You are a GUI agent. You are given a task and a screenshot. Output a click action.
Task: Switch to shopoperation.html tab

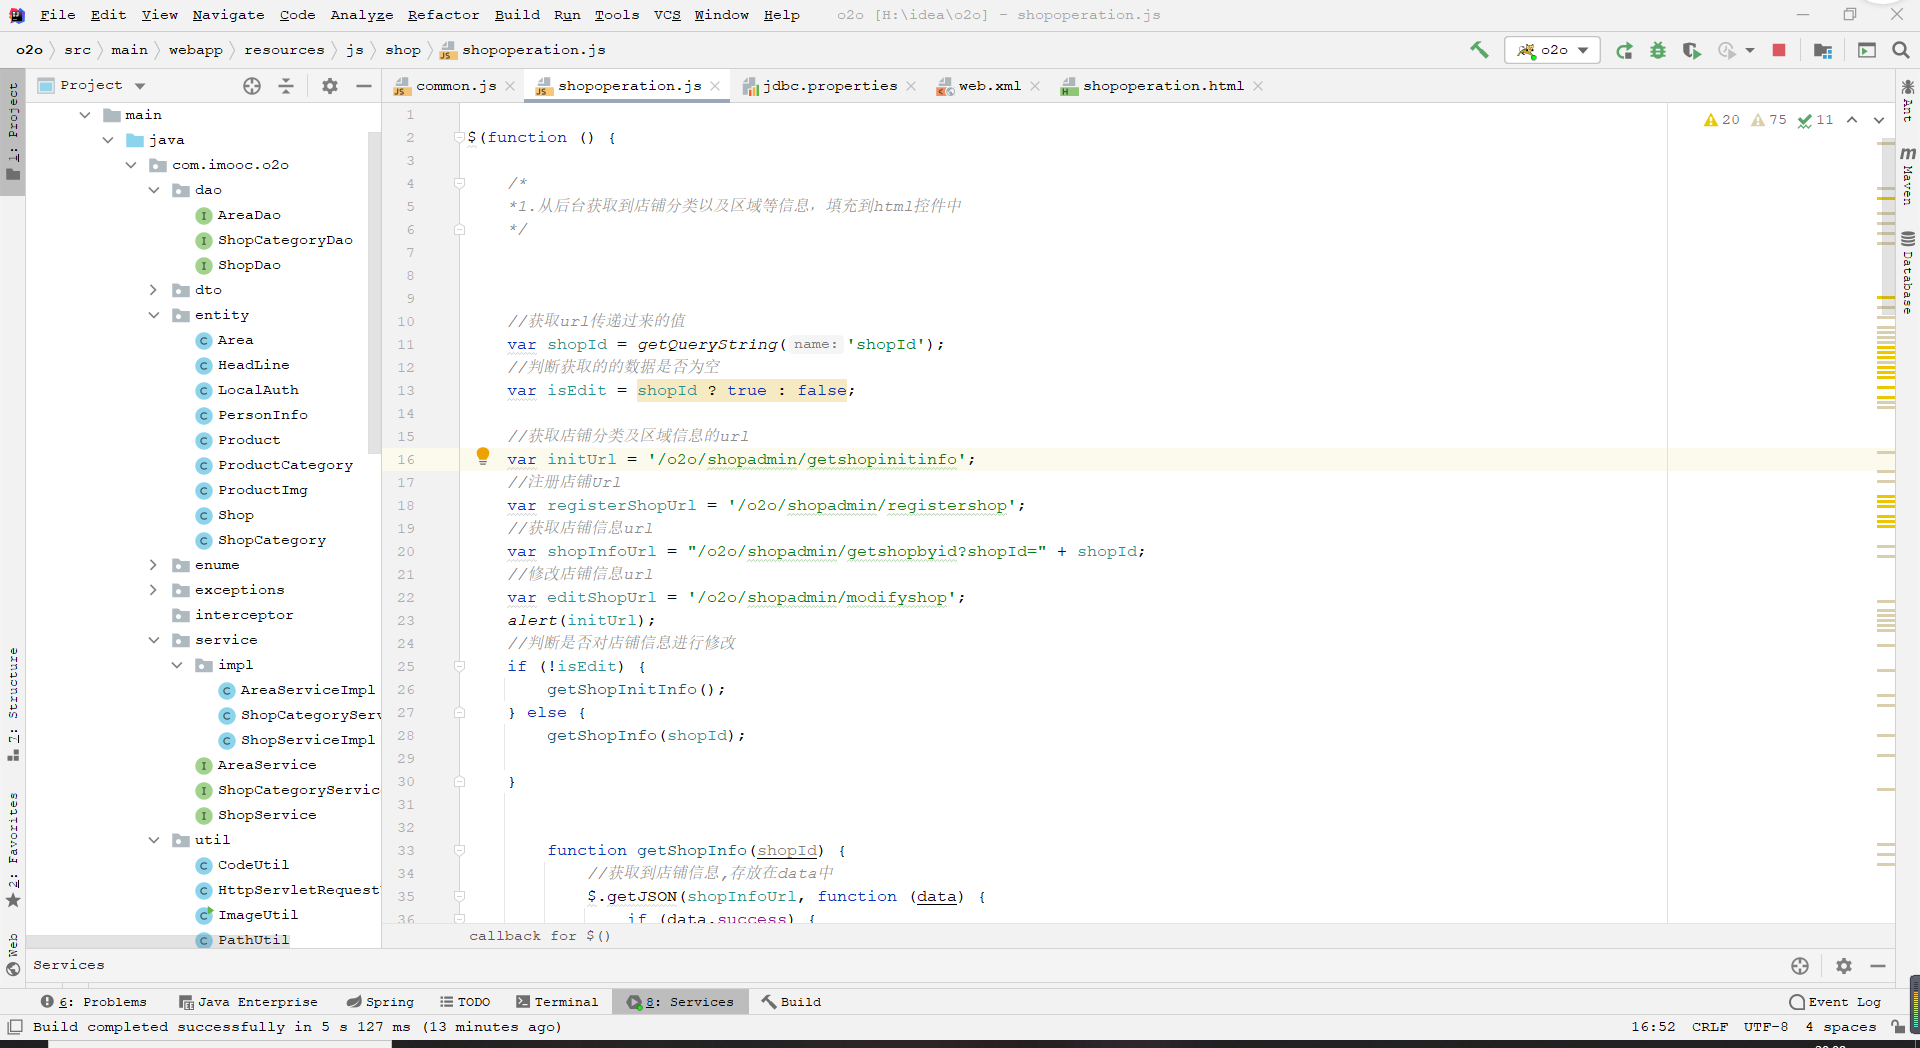1163,86
